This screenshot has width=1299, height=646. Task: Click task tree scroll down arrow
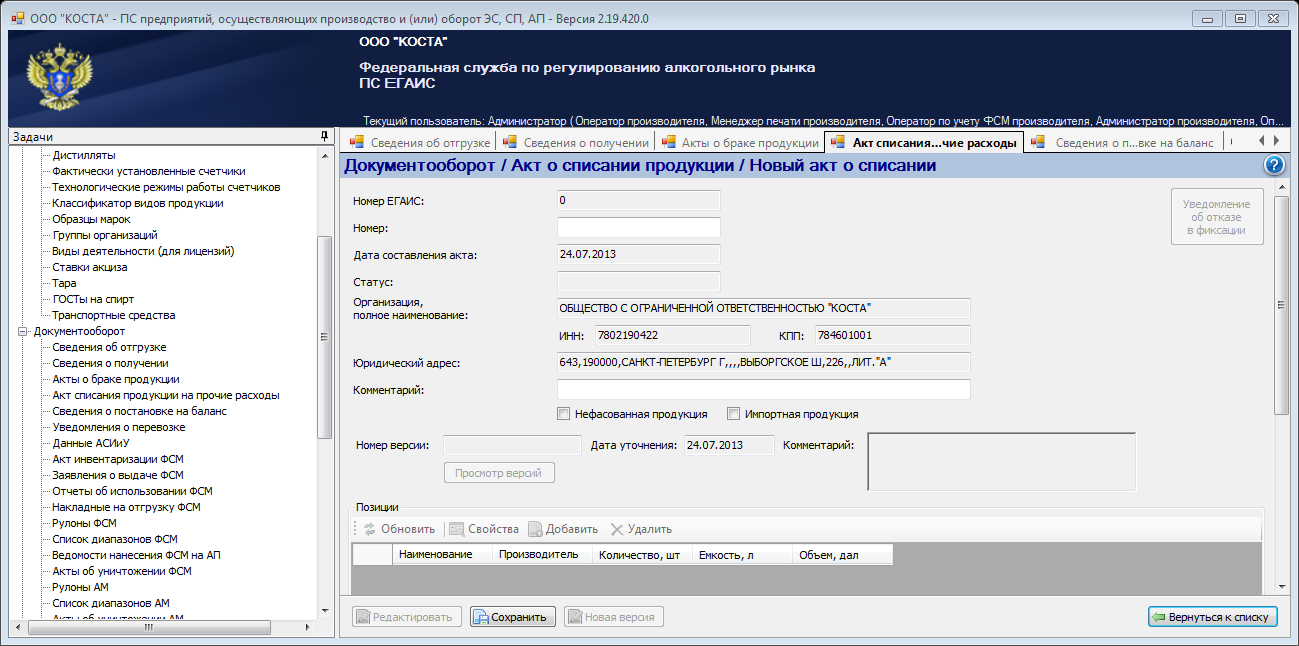(x=324, y=610)
